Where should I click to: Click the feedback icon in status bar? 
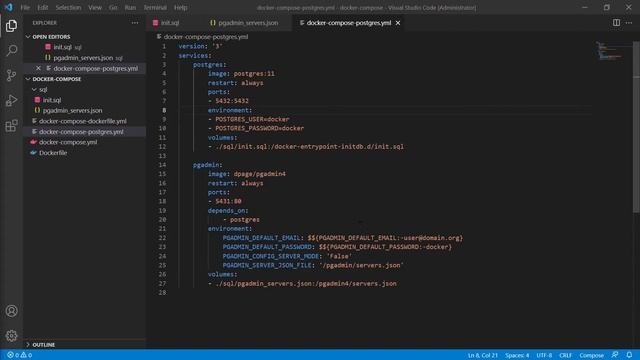615,355
